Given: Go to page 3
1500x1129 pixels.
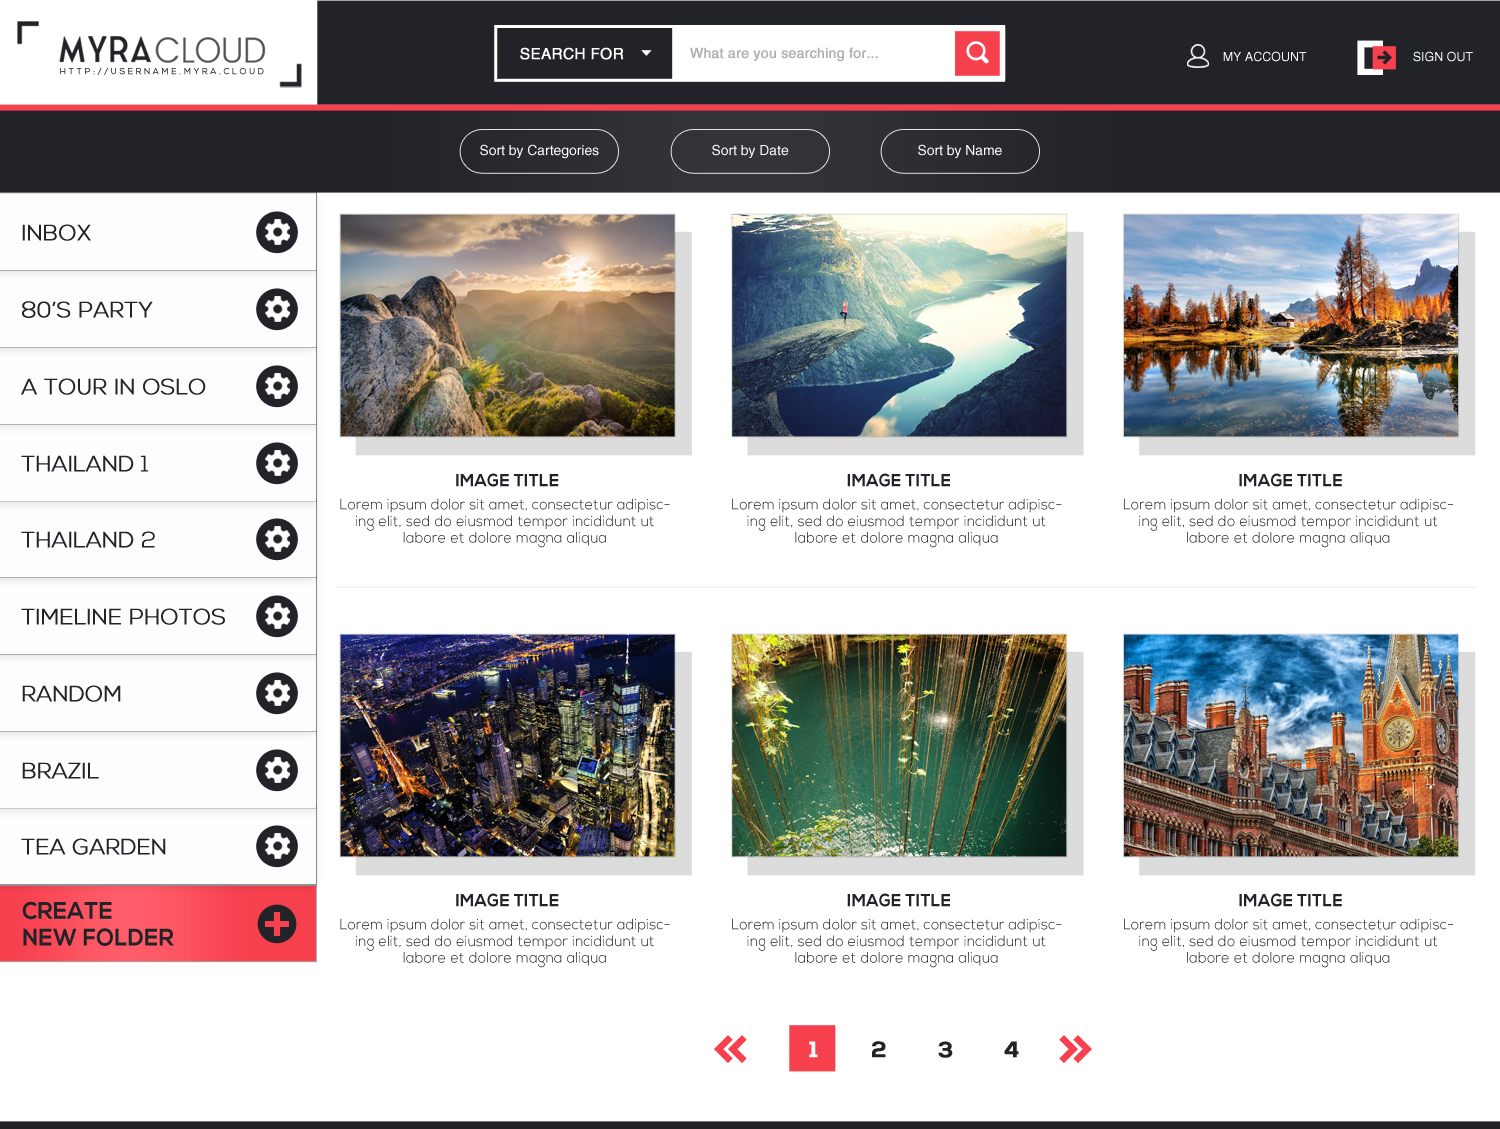Looking at the screenshot, I should click(945, 1049).
